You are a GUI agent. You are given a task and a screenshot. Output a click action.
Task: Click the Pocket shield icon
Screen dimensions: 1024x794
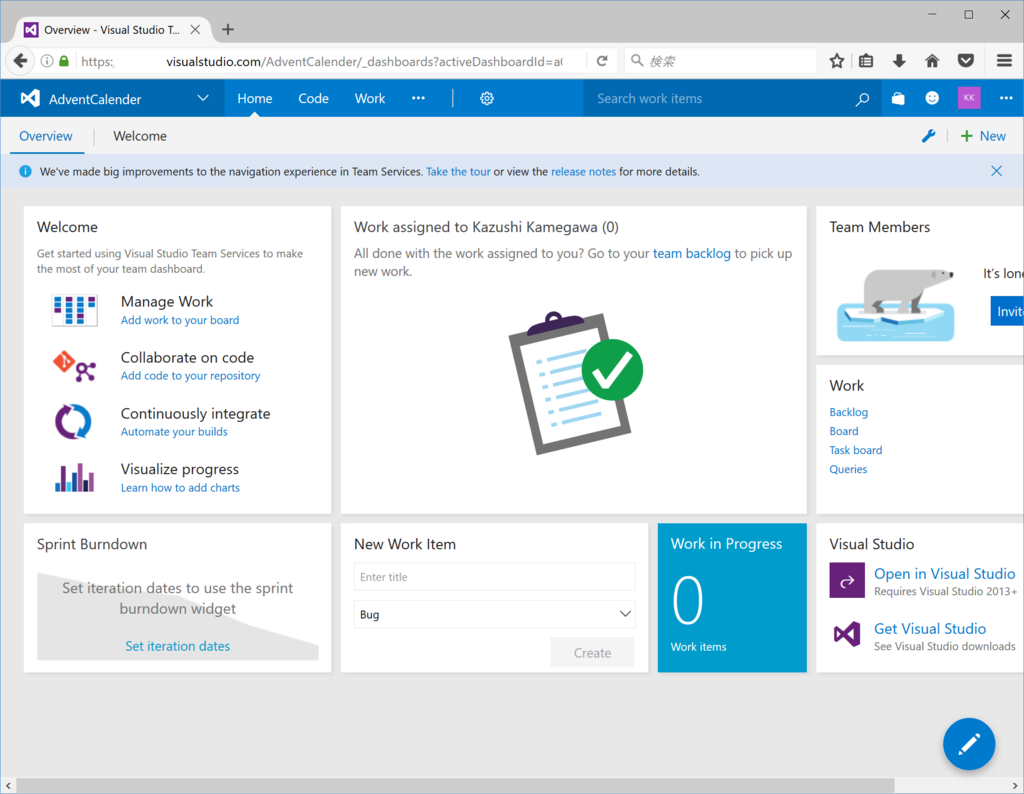pos(966,61)
